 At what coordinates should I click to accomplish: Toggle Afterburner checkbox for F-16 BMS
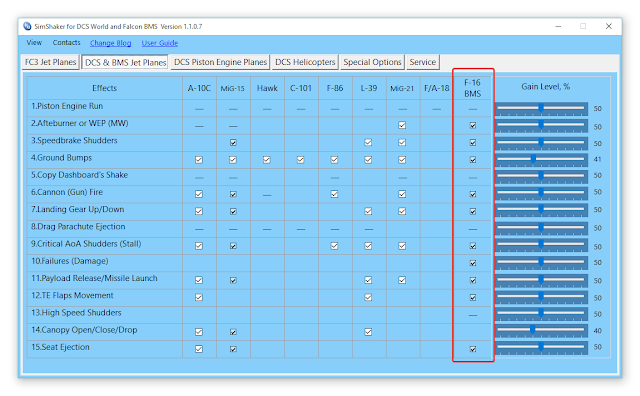[473, 125]
